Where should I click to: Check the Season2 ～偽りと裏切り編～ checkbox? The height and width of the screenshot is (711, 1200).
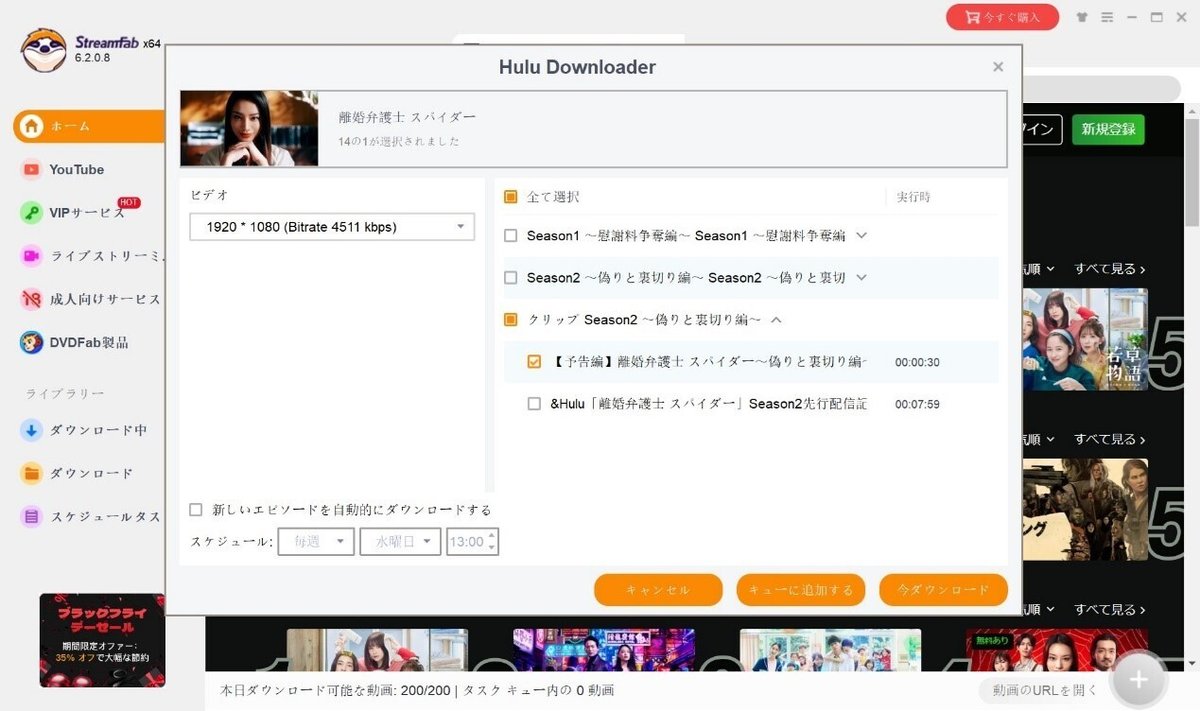tap(511, 278)
